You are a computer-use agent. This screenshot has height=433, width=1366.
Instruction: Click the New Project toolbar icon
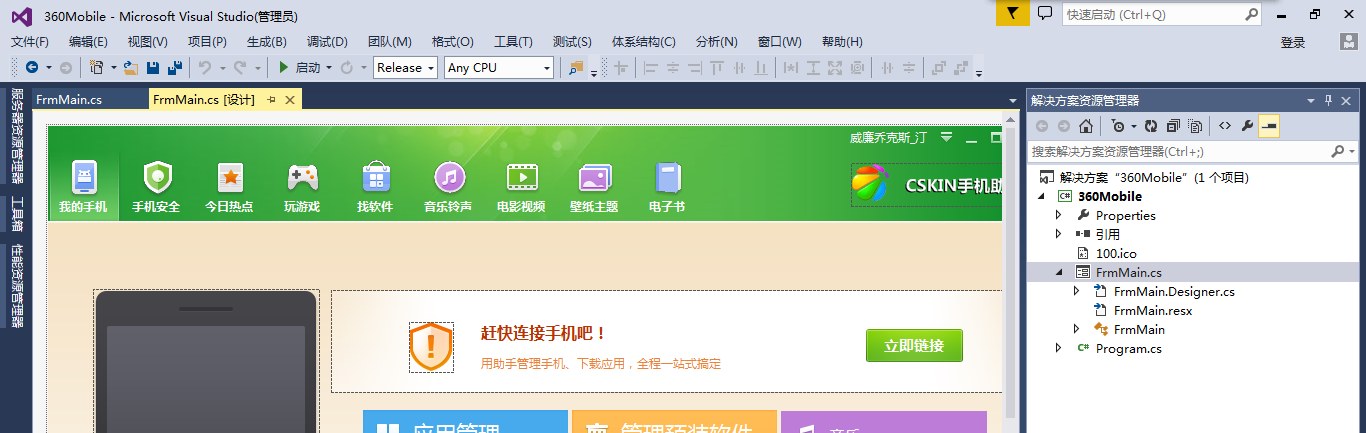coord(96,67)
